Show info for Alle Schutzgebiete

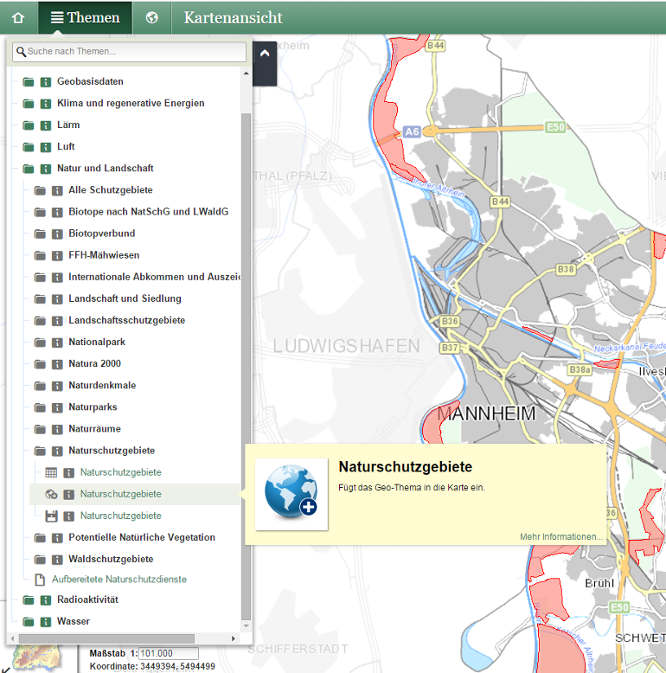click(57, 190)
